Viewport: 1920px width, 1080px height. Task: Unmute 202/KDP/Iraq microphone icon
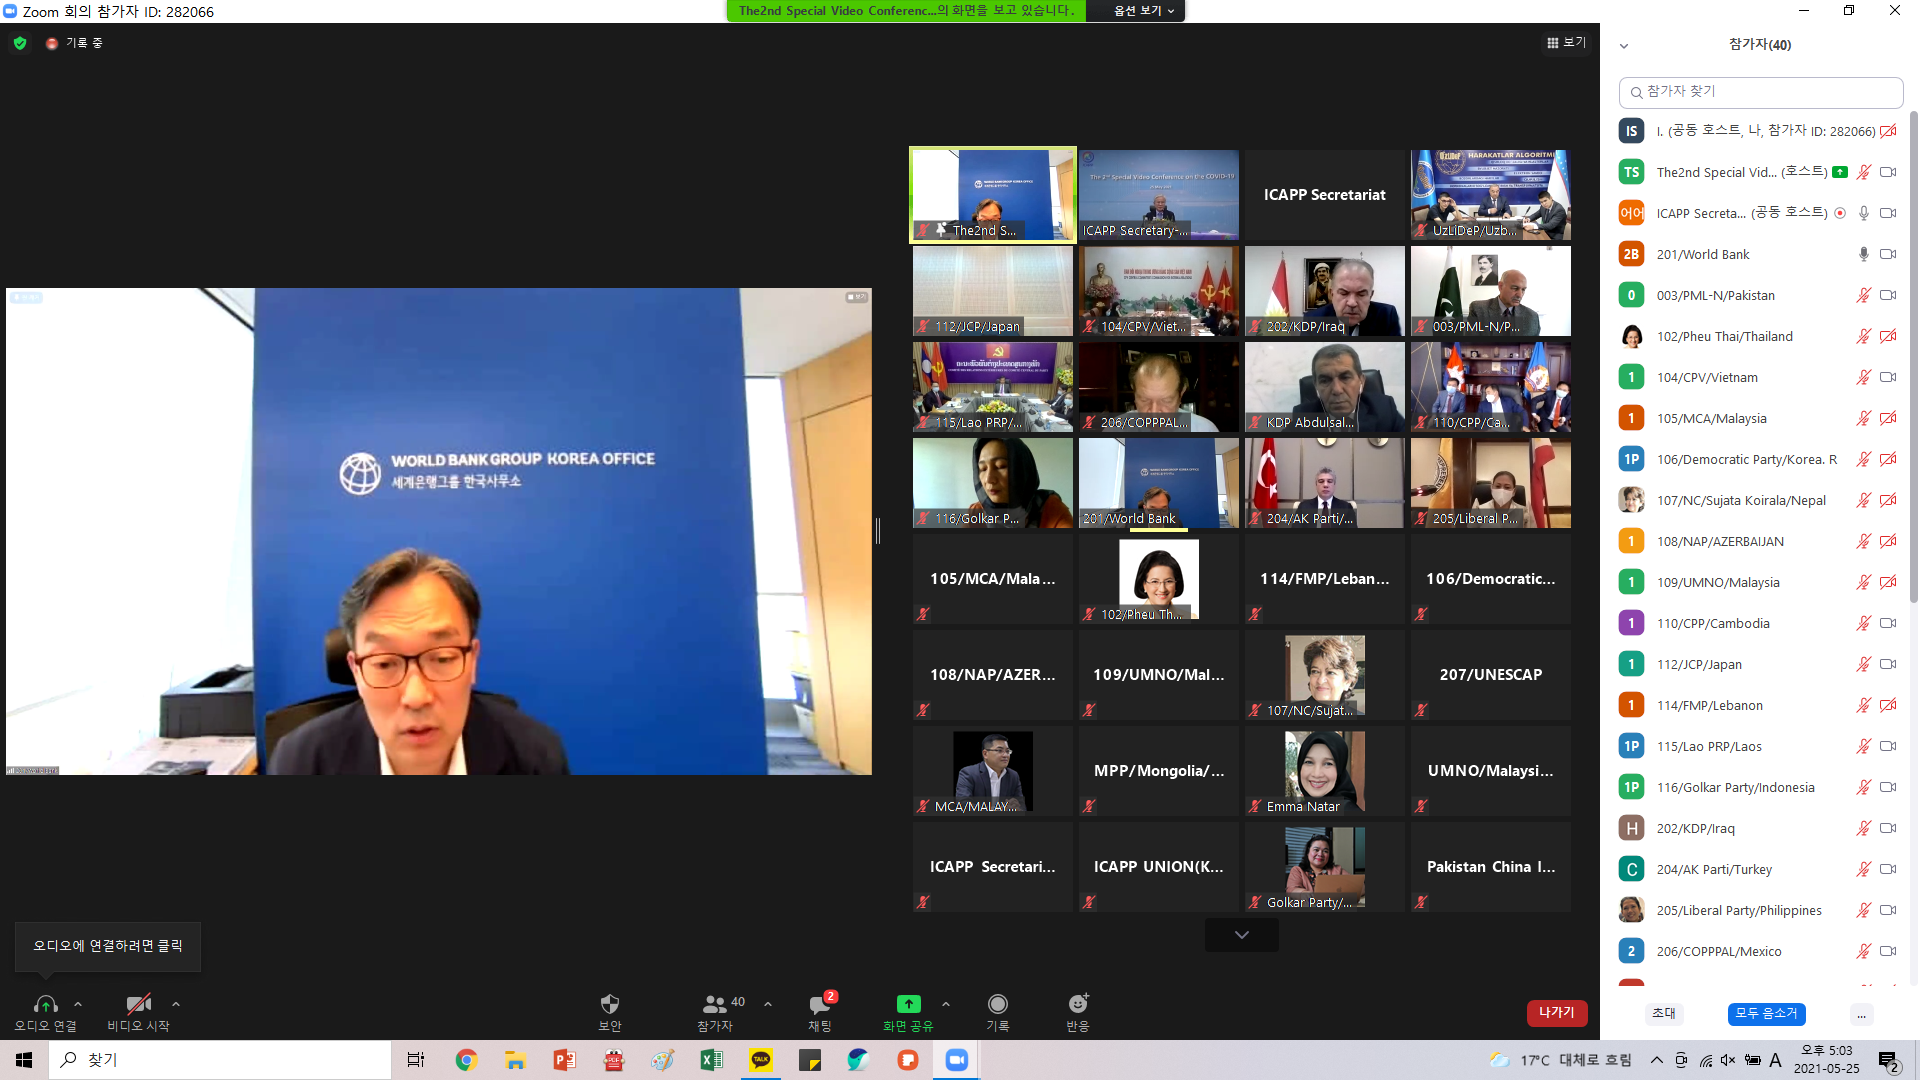tap(1864, 828)
